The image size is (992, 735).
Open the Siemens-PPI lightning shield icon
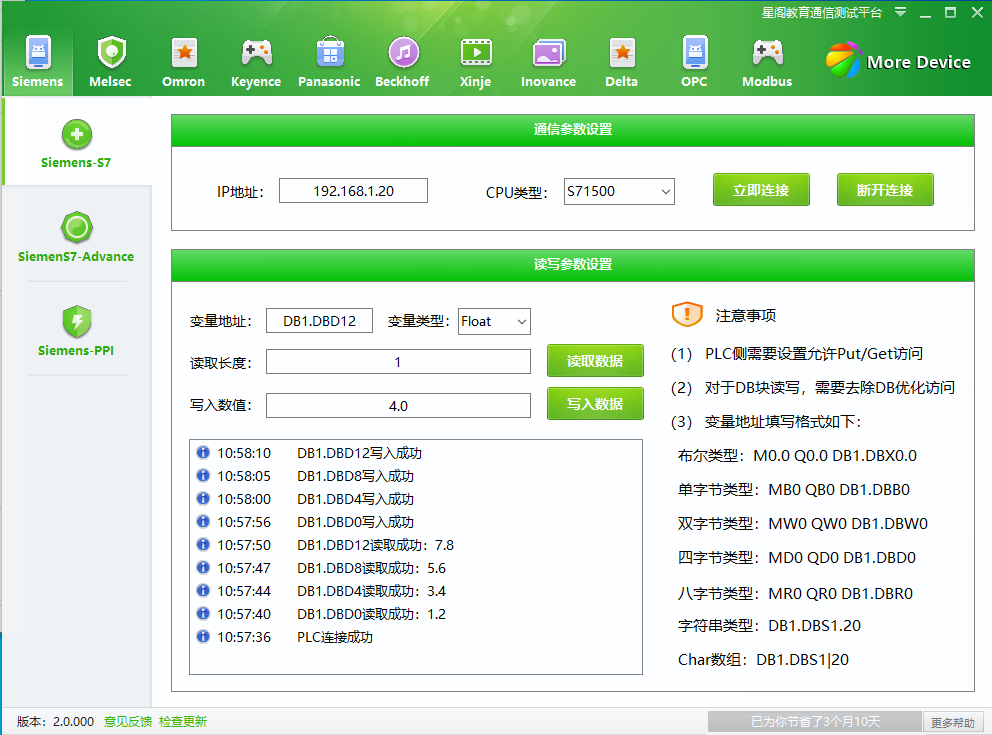point(77,321)
